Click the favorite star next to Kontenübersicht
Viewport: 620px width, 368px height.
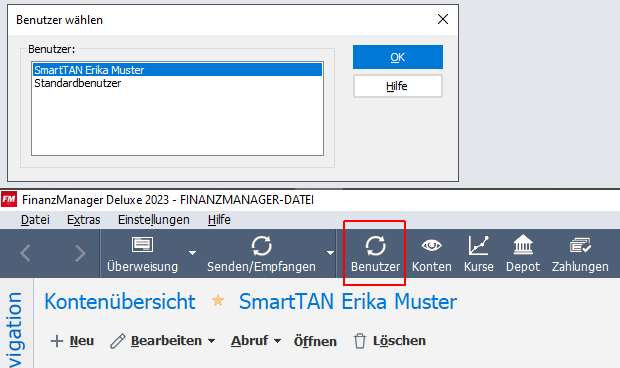tap(218, 301)
